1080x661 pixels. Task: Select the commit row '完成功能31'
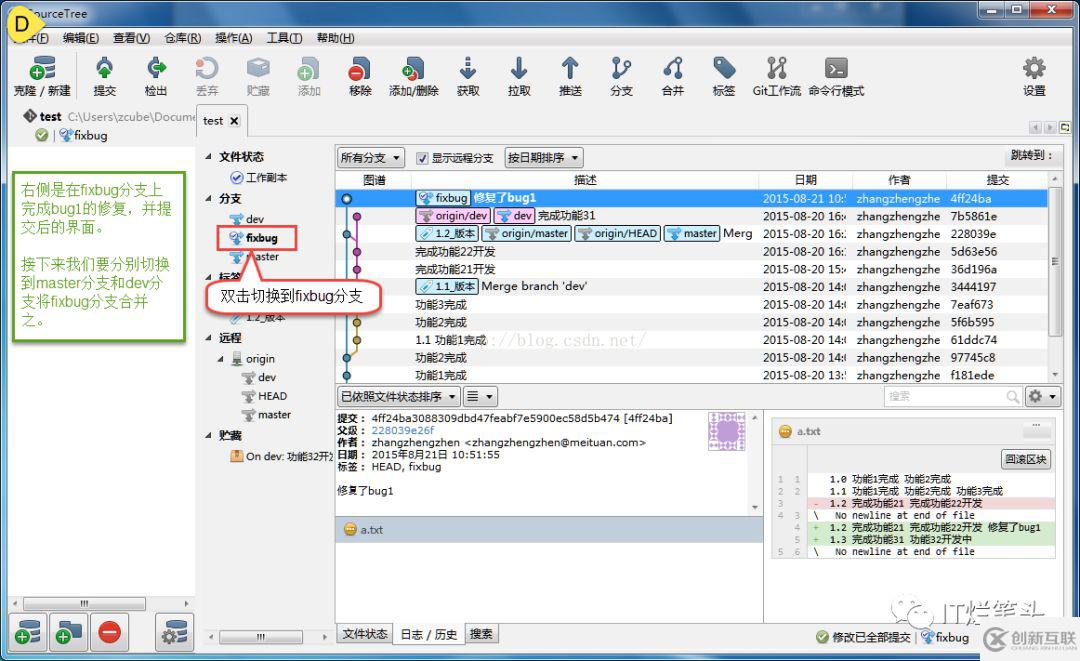click(x=692, y=216)
